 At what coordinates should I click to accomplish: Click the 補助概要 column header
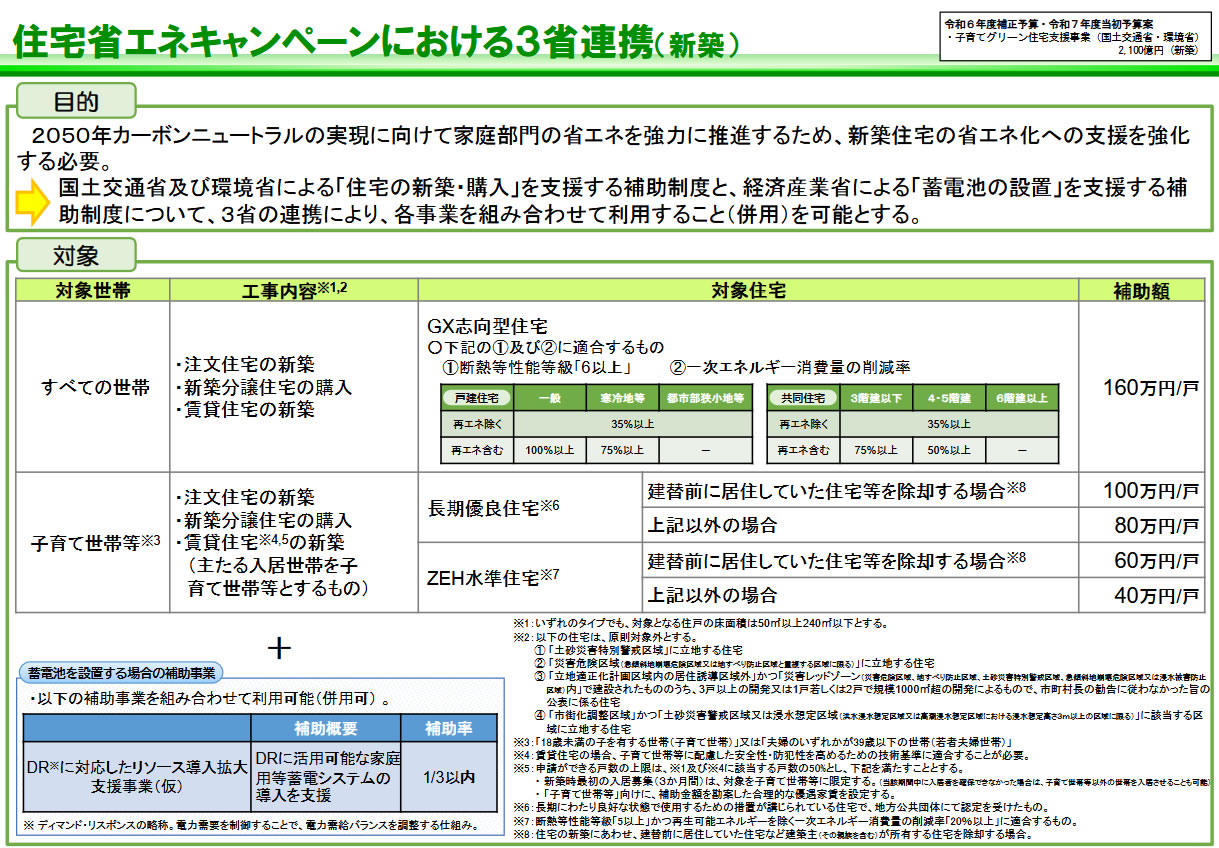pyautogui.click(x=325, y=727)
